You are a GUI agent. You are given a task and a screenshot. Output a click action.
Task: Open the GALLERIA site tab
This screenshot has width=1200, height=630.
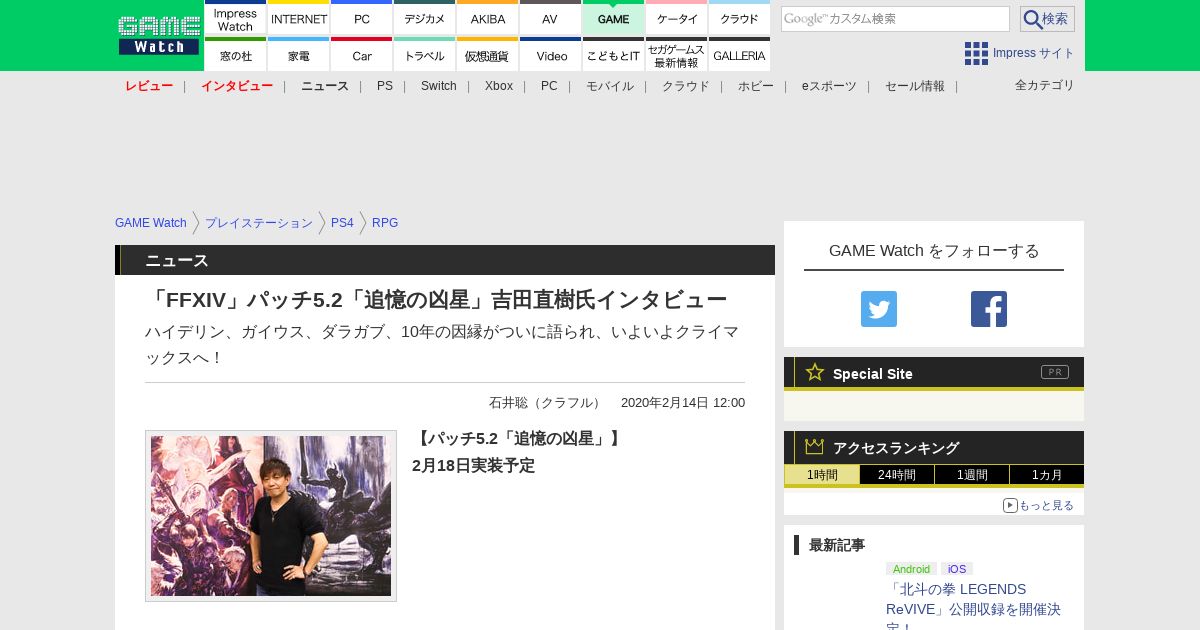click(x=739, y=54)
